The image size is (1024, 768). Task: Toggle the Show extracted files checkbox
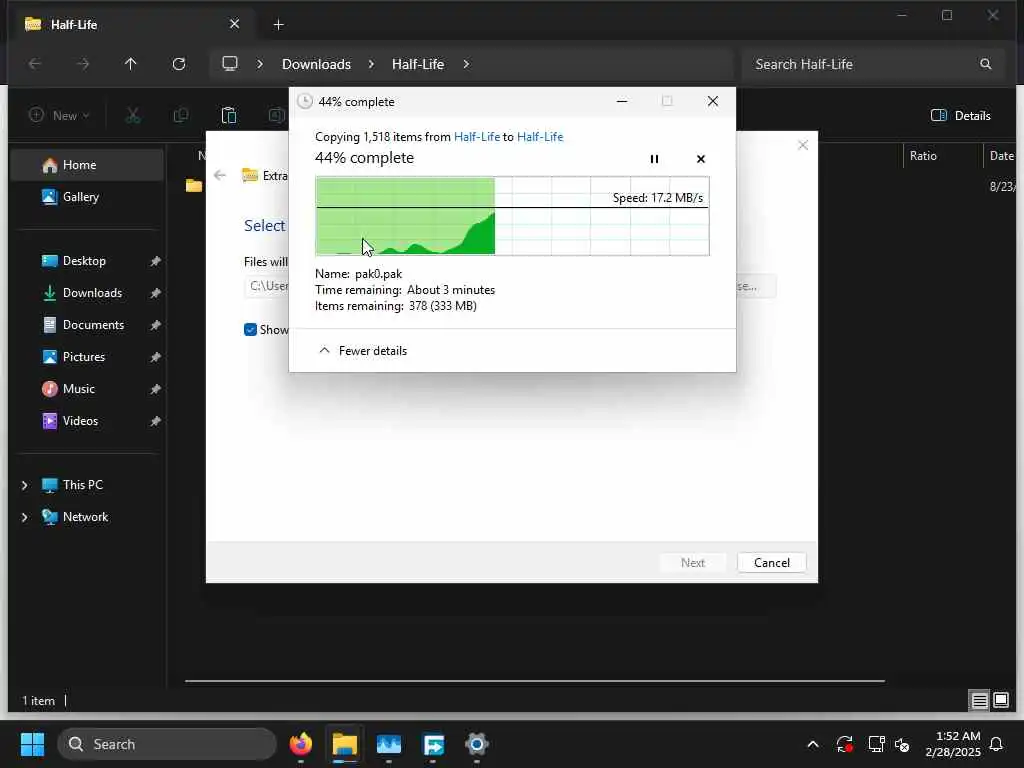tap(250, 330)
